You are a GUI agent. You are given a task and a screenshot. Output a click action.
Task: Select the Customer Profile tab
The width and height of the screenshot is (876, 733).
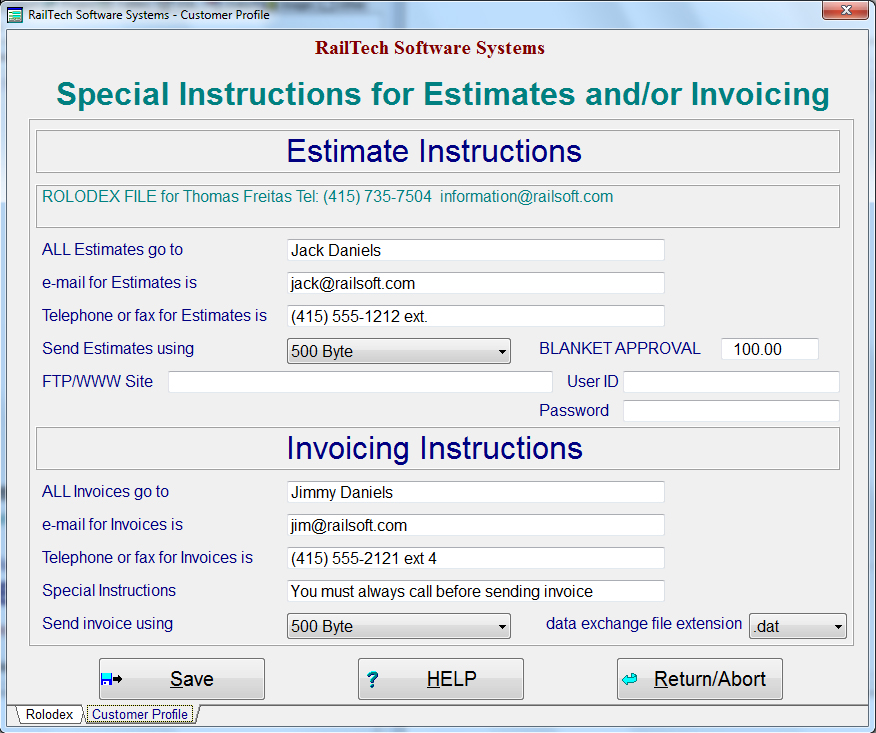(139, 714)
